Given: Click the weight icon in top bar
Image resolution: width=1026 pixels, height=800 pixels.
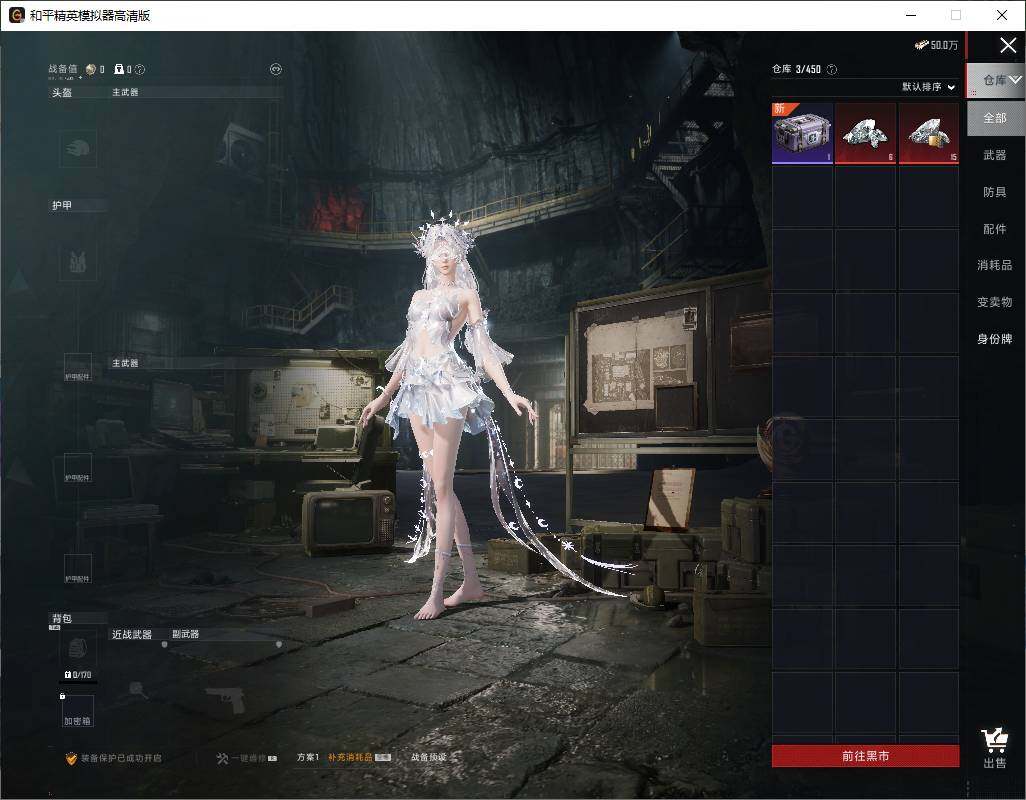Looking at the screenshot, I should click(x=119, y=69).
